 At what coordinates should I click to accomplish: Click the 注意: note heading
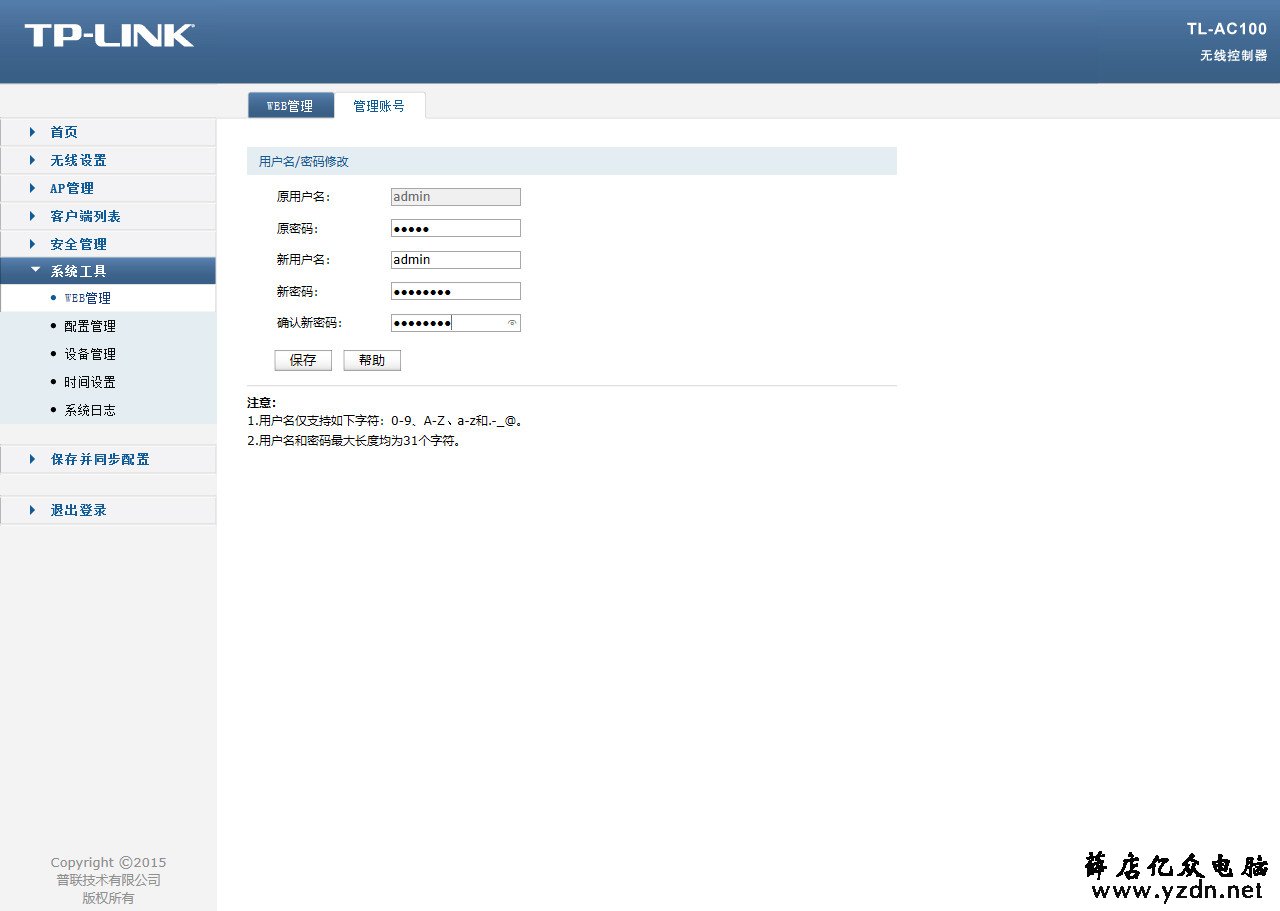262,403
